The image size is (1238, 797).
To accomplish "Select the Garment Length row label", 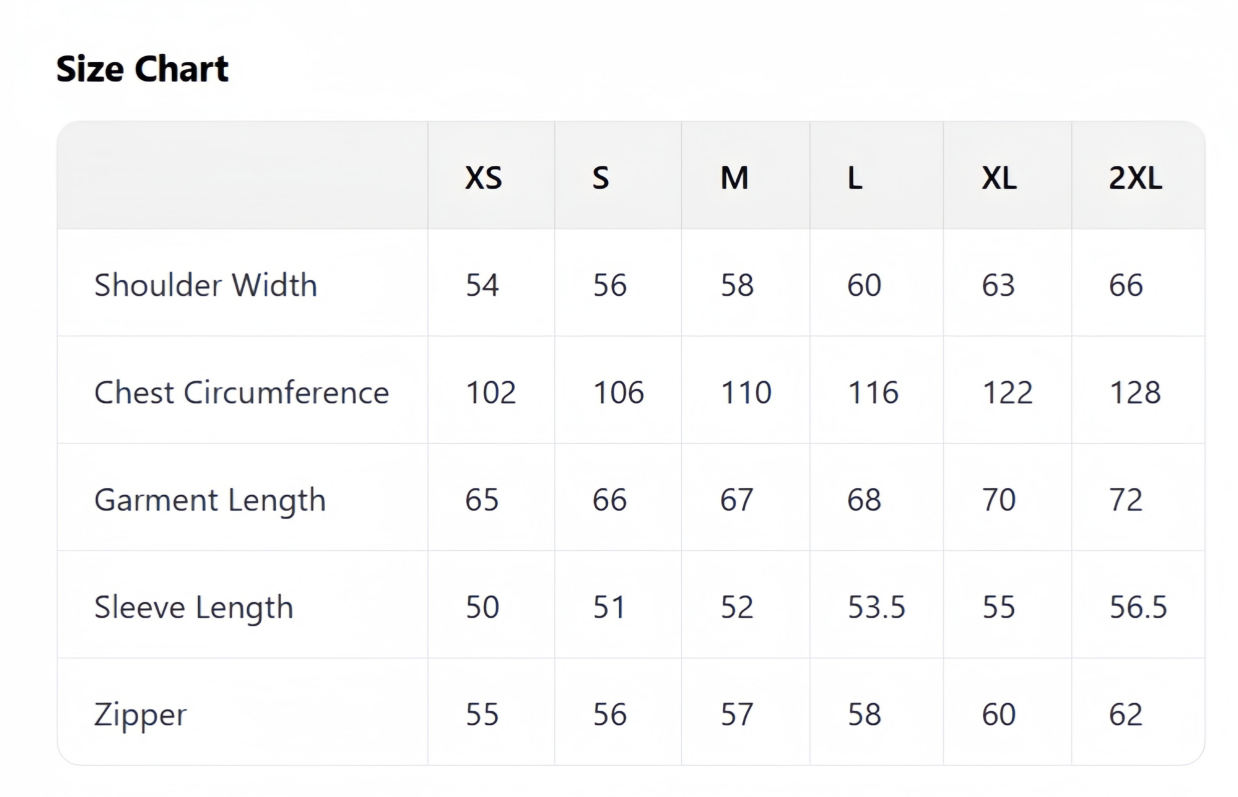I will (210, 500).
